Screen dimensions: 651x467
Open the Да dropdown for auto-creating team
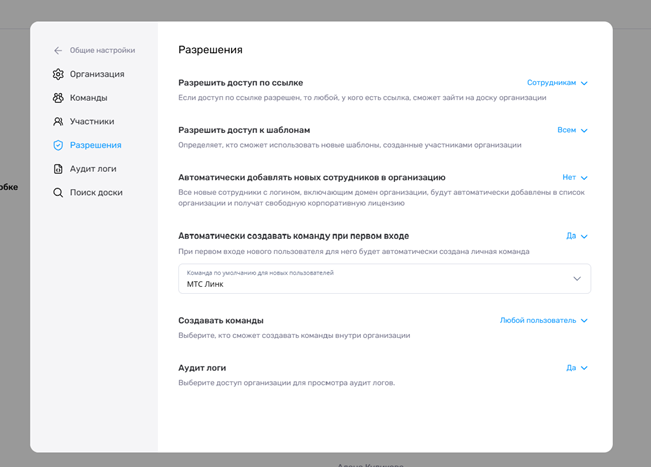577,236
